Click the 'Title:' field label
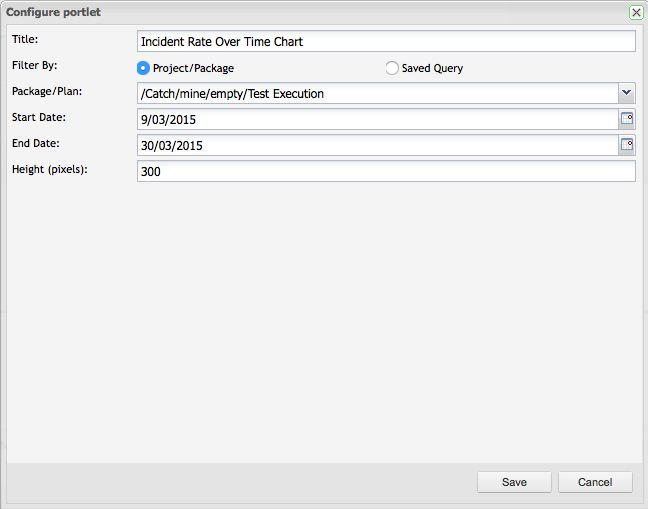 click(27, 39)
